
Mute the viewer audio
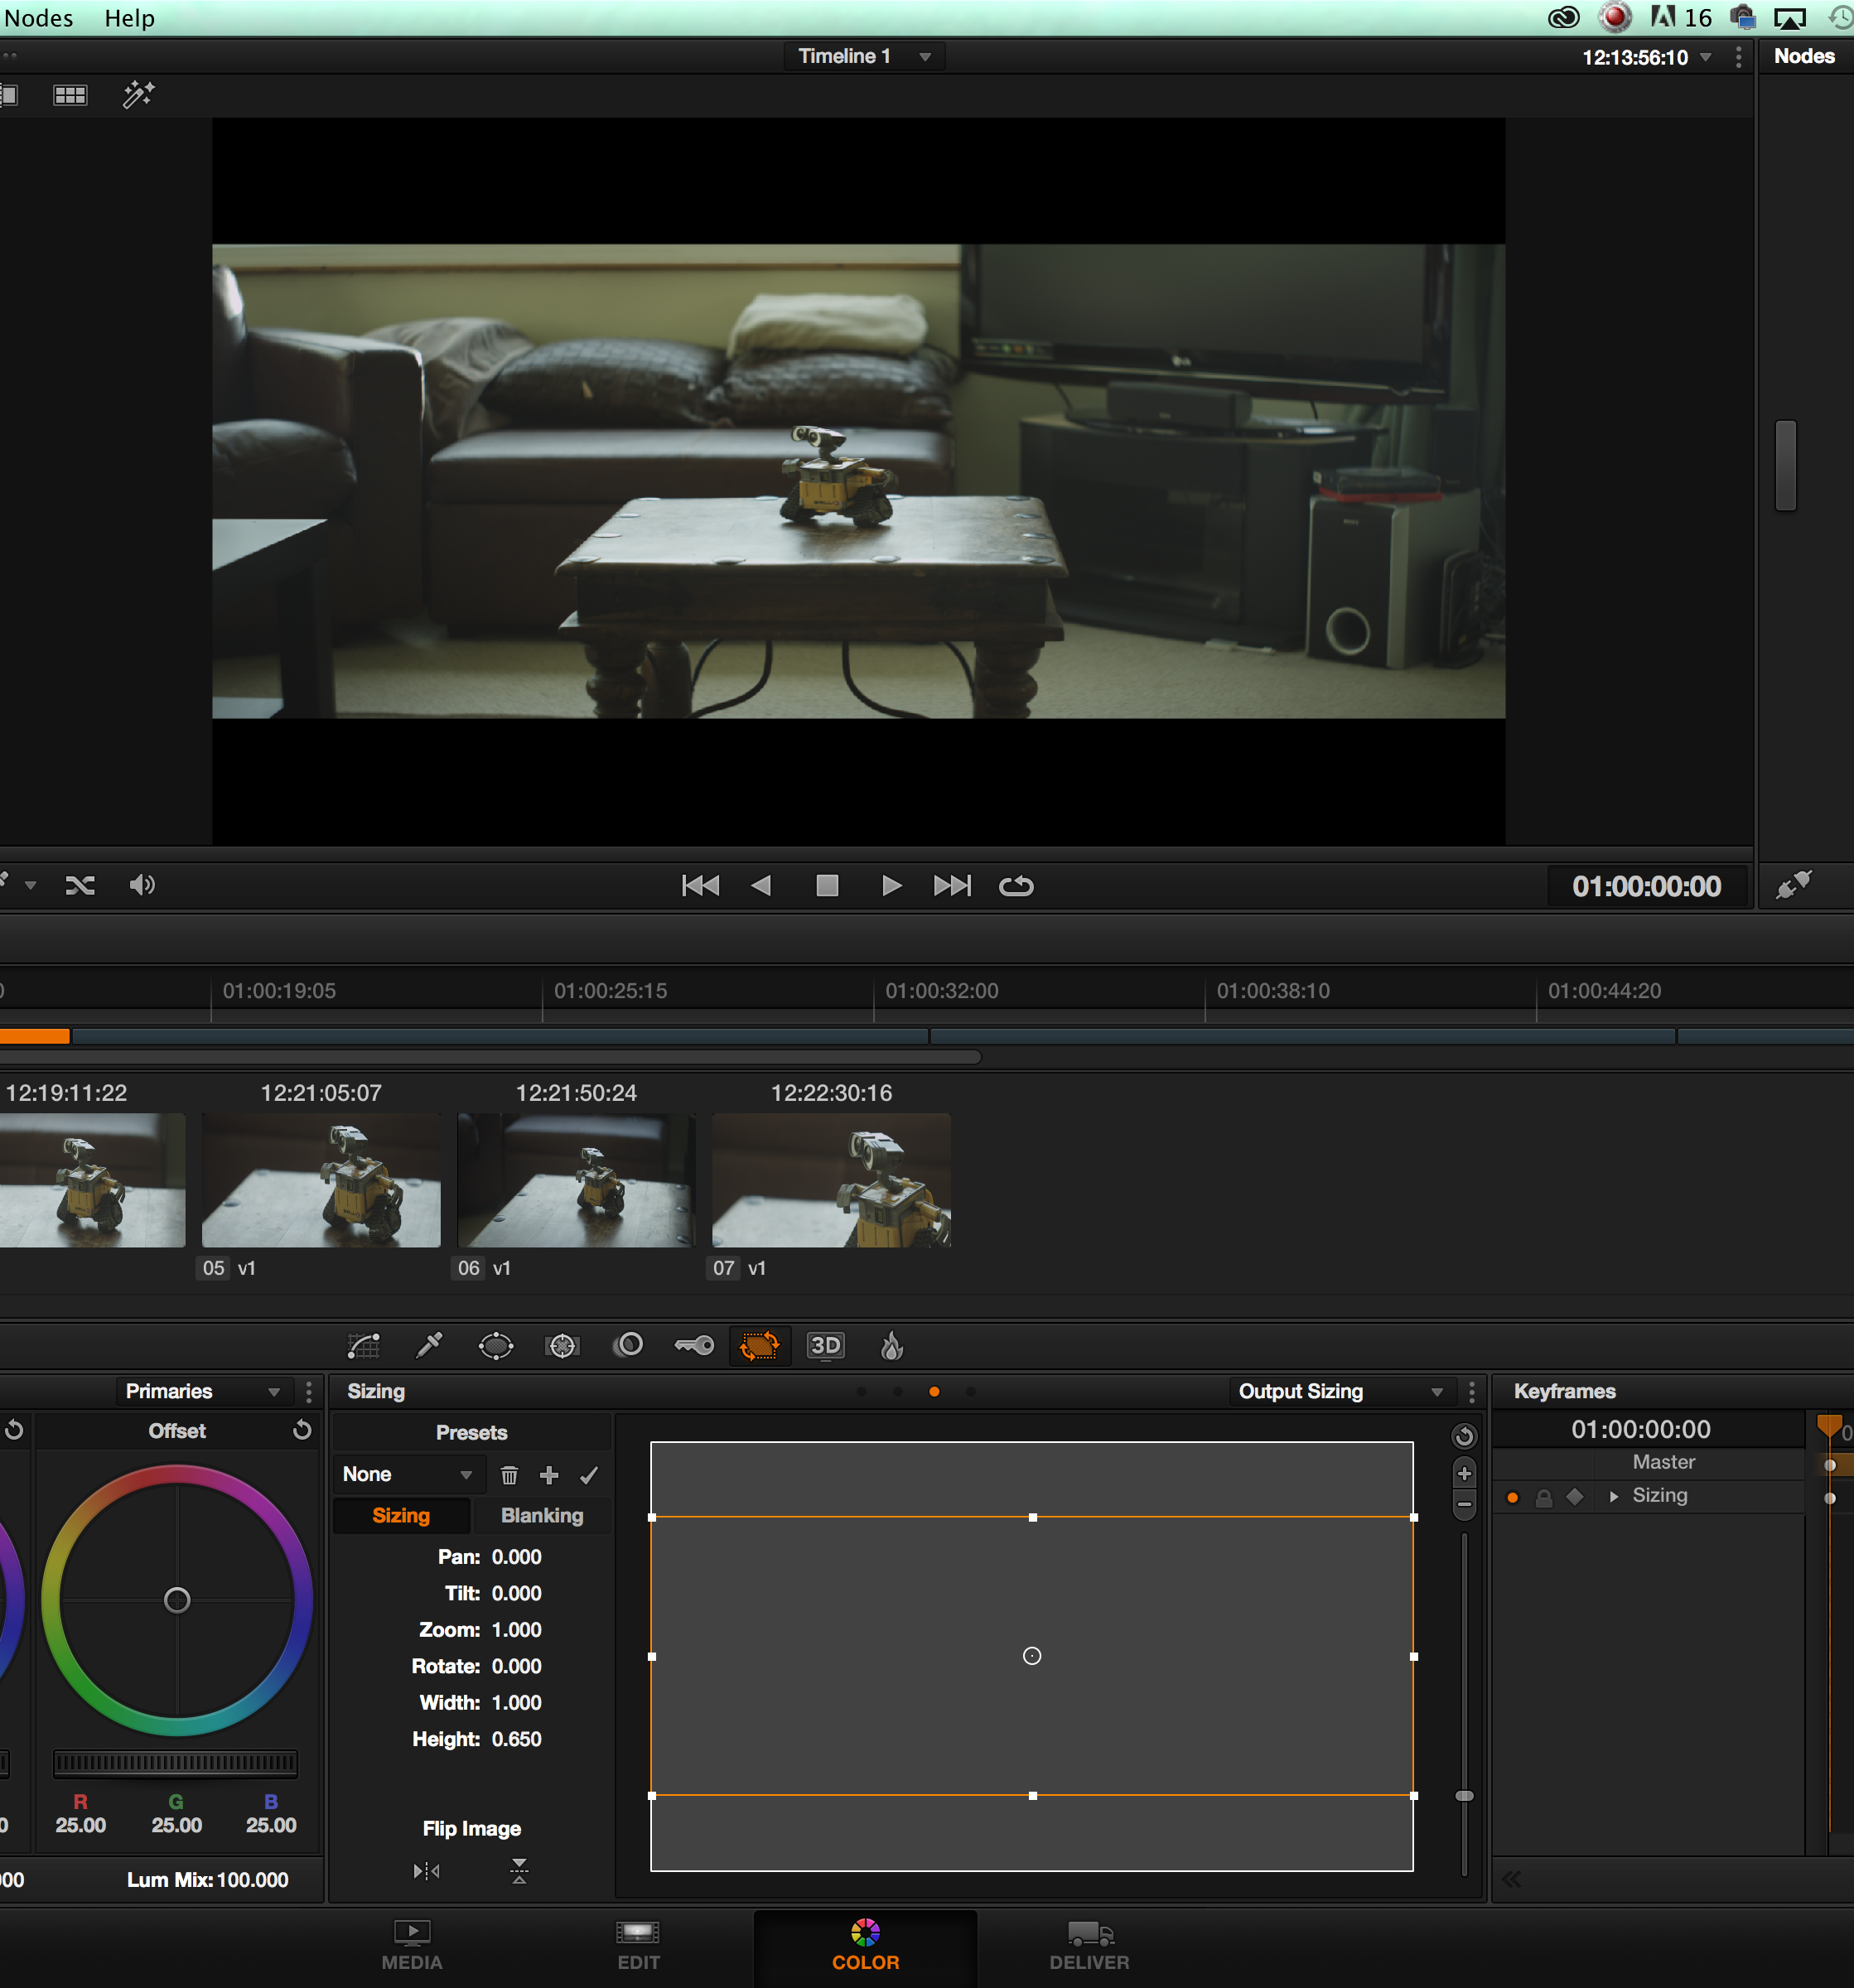coord(142,885)
